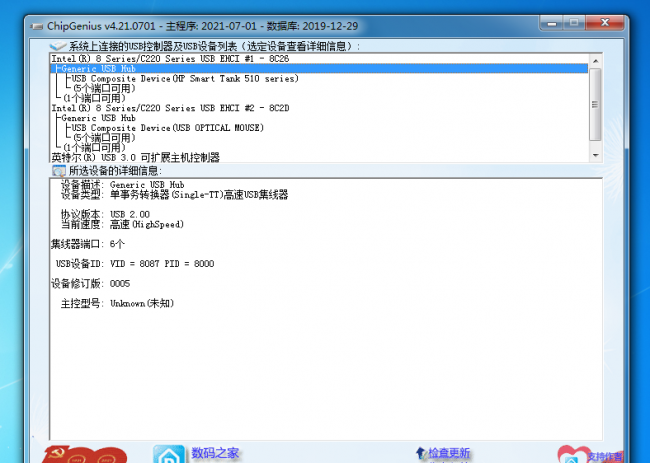Screen dimensions: 650x463
Task: Click the 集线器端口 6个 line
Action: click(x=87, y=244)
